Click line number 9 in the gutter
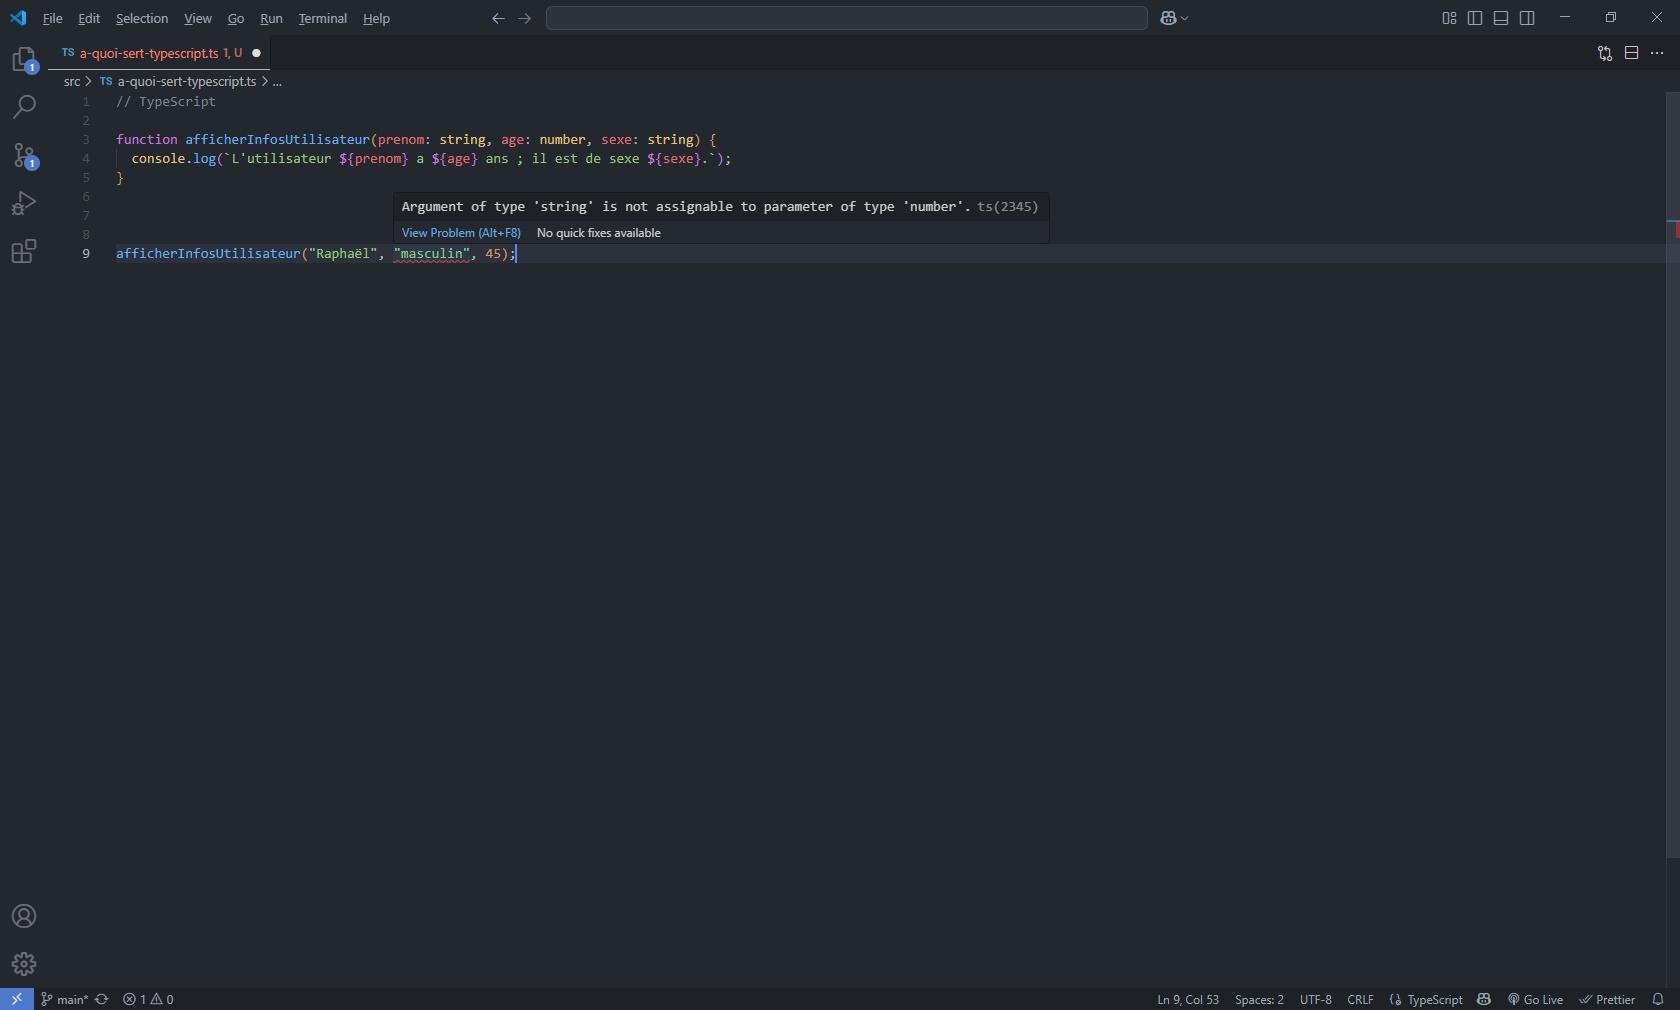The width and height of the screenshot is (1680, 1010). (x=86, y=254)
